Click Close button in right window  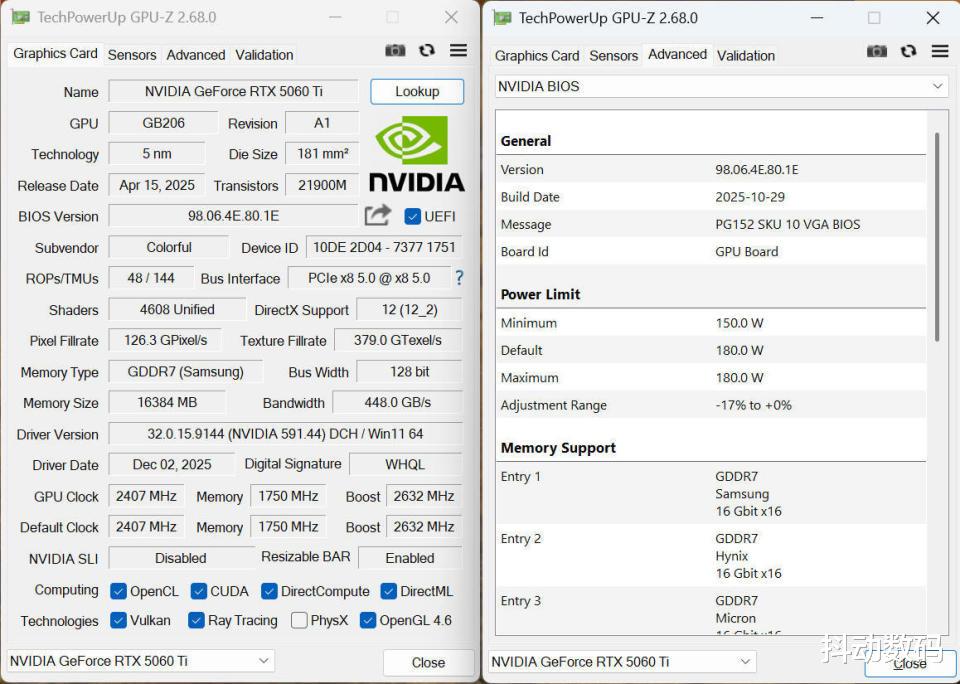910,664
